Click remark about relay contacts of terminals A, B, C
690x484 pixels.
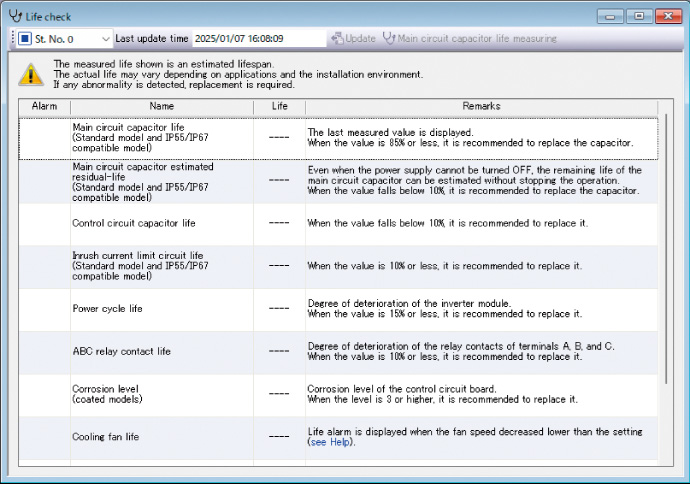461,346
